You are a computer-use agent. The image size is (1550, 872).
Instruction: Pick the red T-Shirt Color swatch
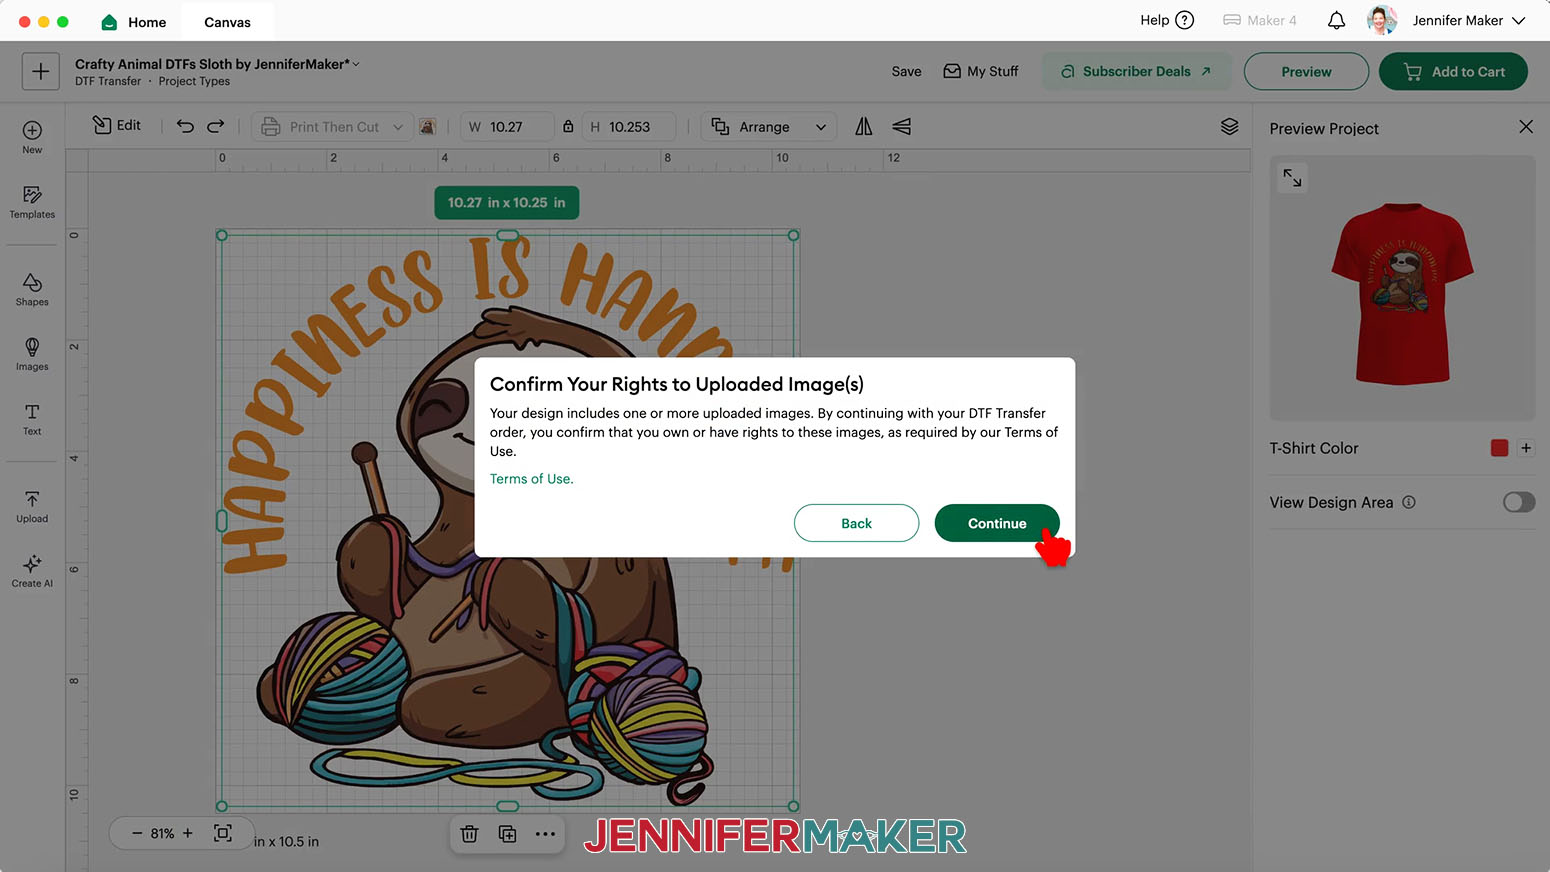[x=1498, y=448]
